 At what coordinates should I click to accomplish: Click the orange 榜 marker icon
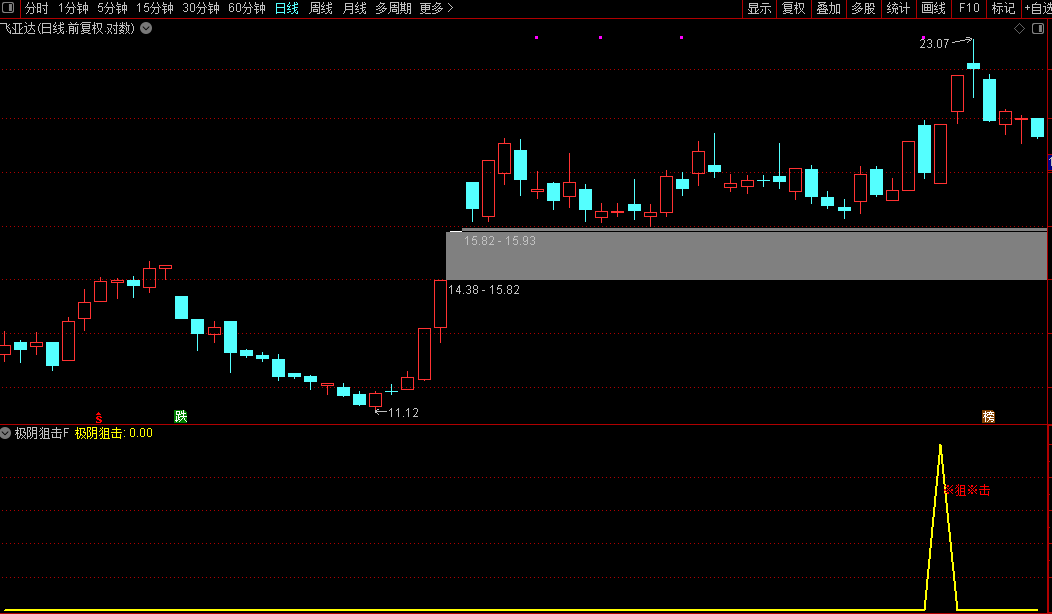(988, 416)
